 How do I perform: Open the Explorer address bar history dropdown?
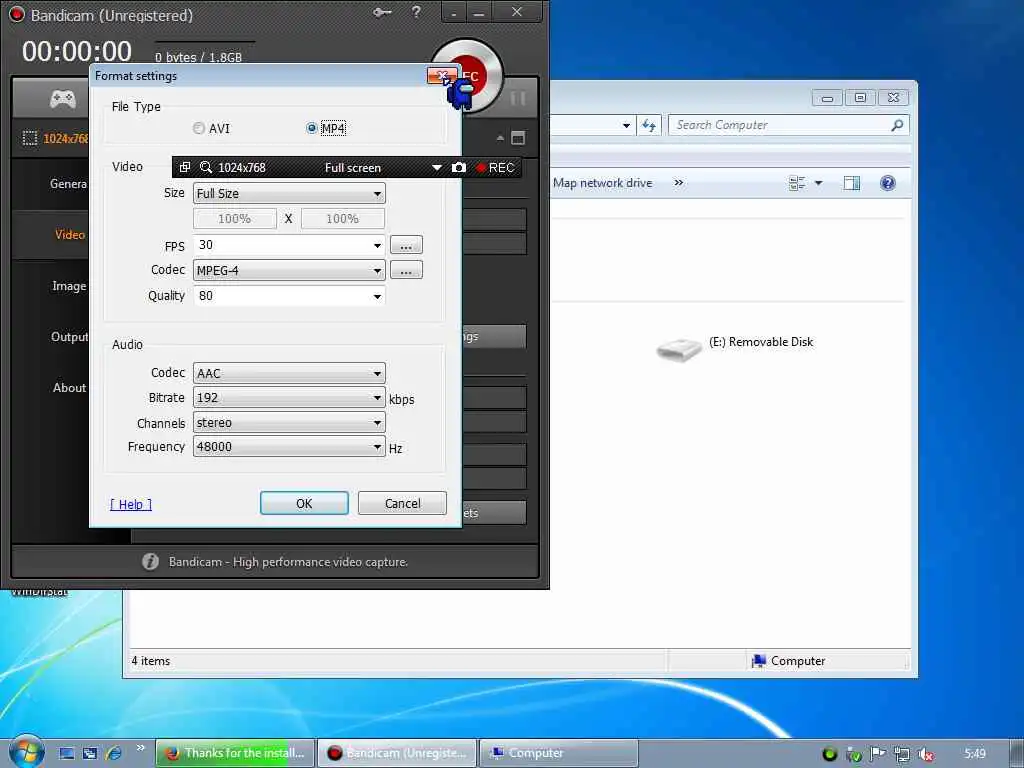pyautogui.click(x=626, y=125)
